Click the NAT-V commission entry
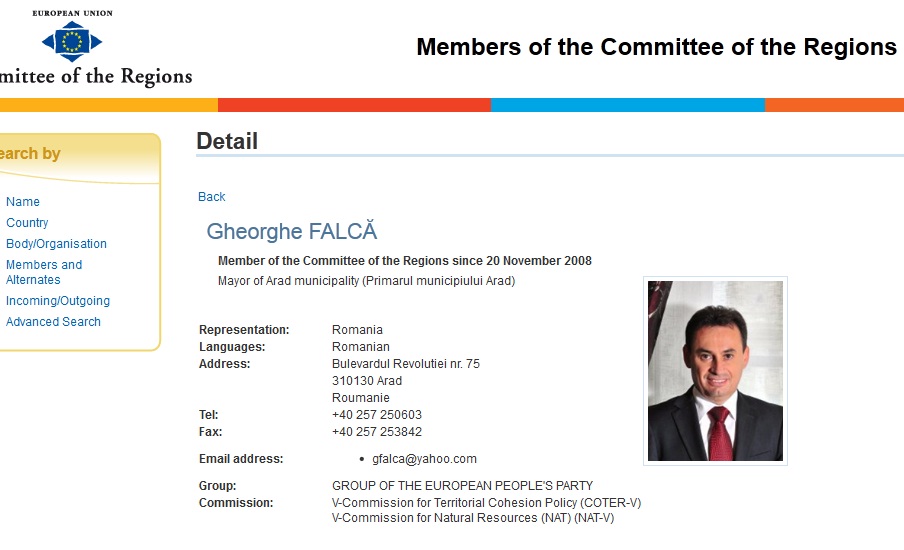Image resolution: width=904 pixels, height=550 pixels. pyautogui.click(x=473, y=518)
